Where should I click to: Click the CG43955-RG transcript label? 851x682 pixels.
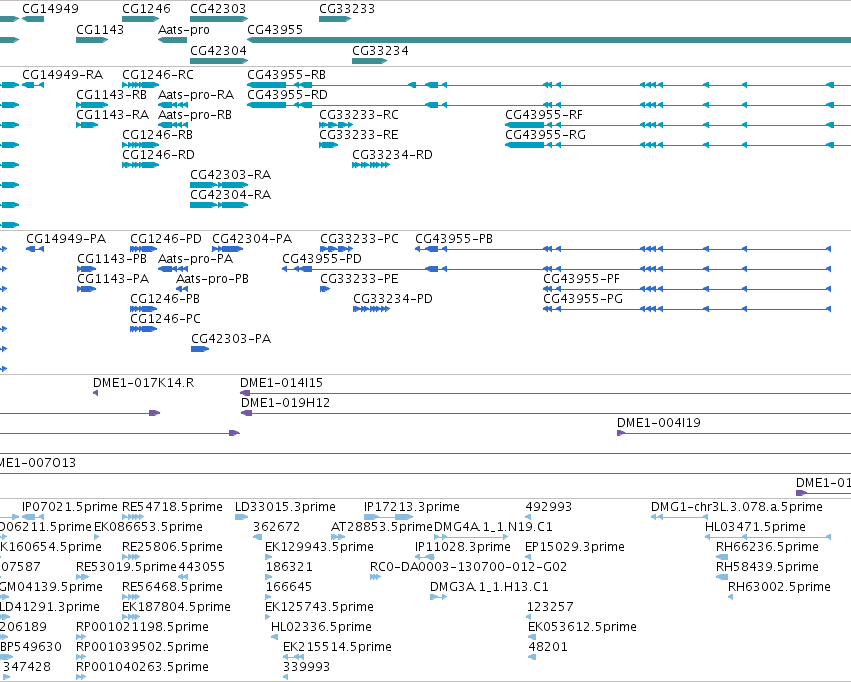545,135
